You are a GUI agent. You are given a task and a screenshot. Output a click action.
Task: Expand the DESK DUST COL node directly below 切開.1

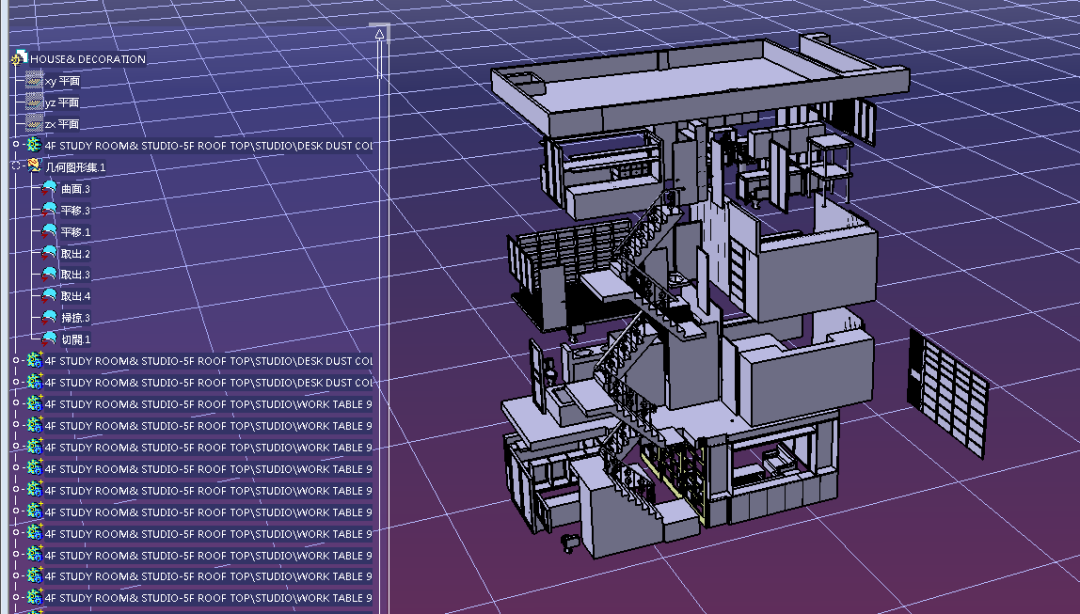pyautogui.click(x=16, y=360)
